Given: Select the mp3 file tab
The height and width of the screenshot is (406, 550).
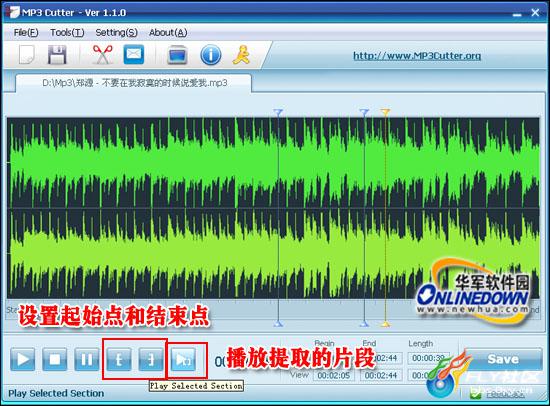Looking at the screenshot, I should tap(134, 83).
